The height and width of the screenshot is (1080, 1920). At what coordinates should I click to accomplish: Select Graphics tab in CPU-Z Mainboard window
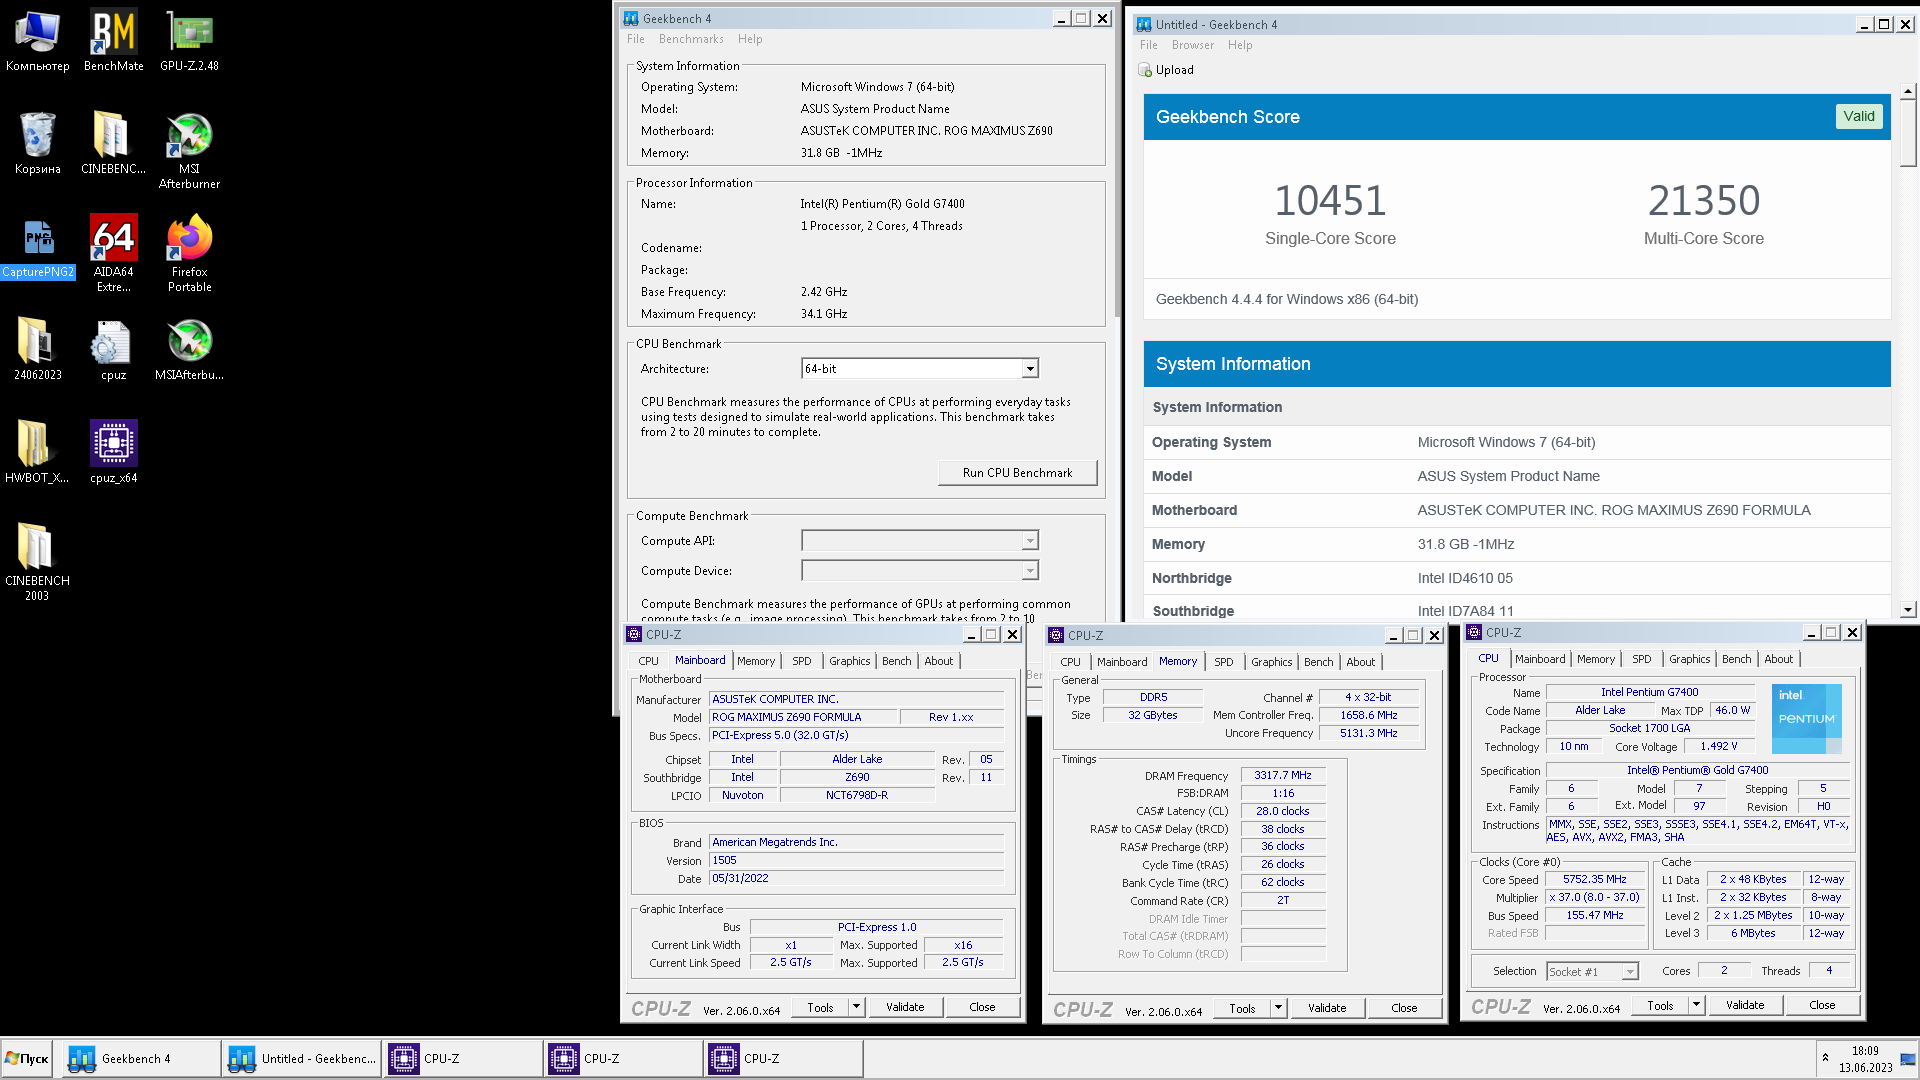pyautogui.click(x=850, y=661)
